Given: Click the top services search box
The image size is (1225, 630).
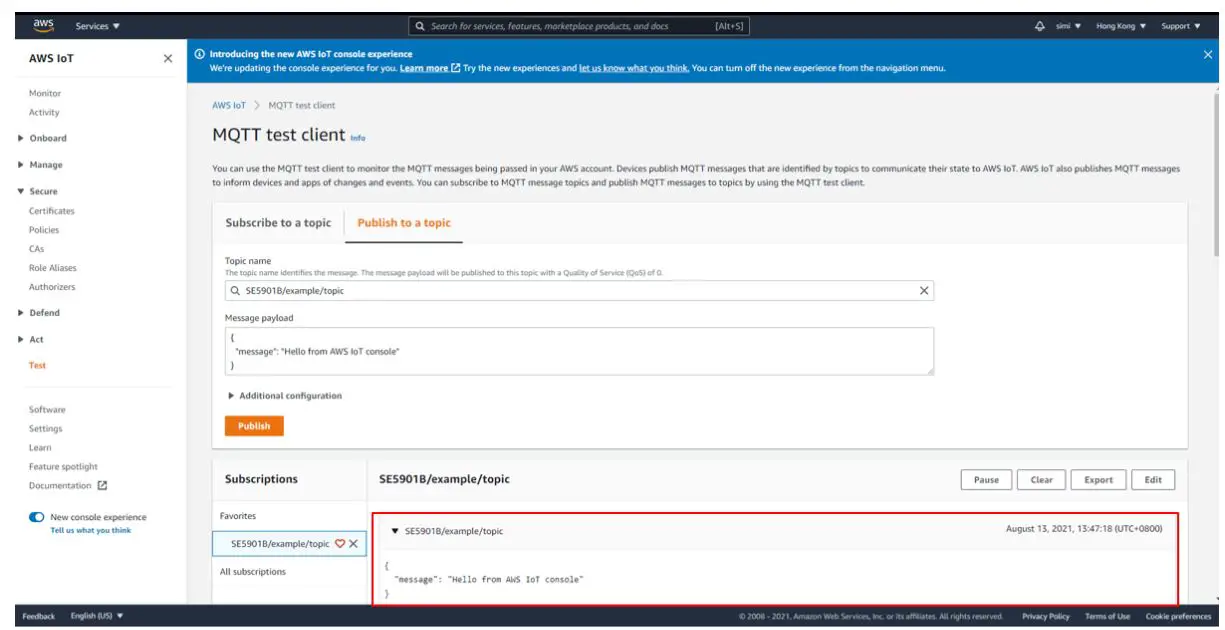Looking at the screenshot, I should click(x=579, y=26).
